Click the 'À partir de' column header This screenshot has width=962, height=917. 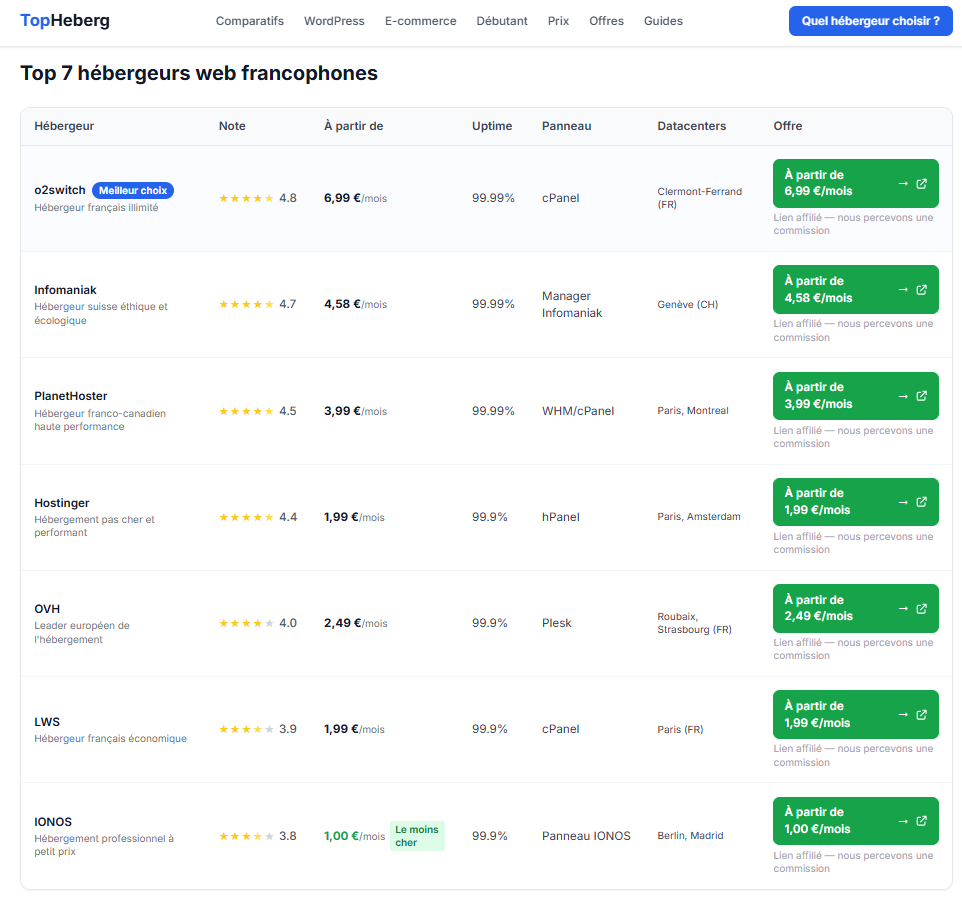tap(353, 126)
